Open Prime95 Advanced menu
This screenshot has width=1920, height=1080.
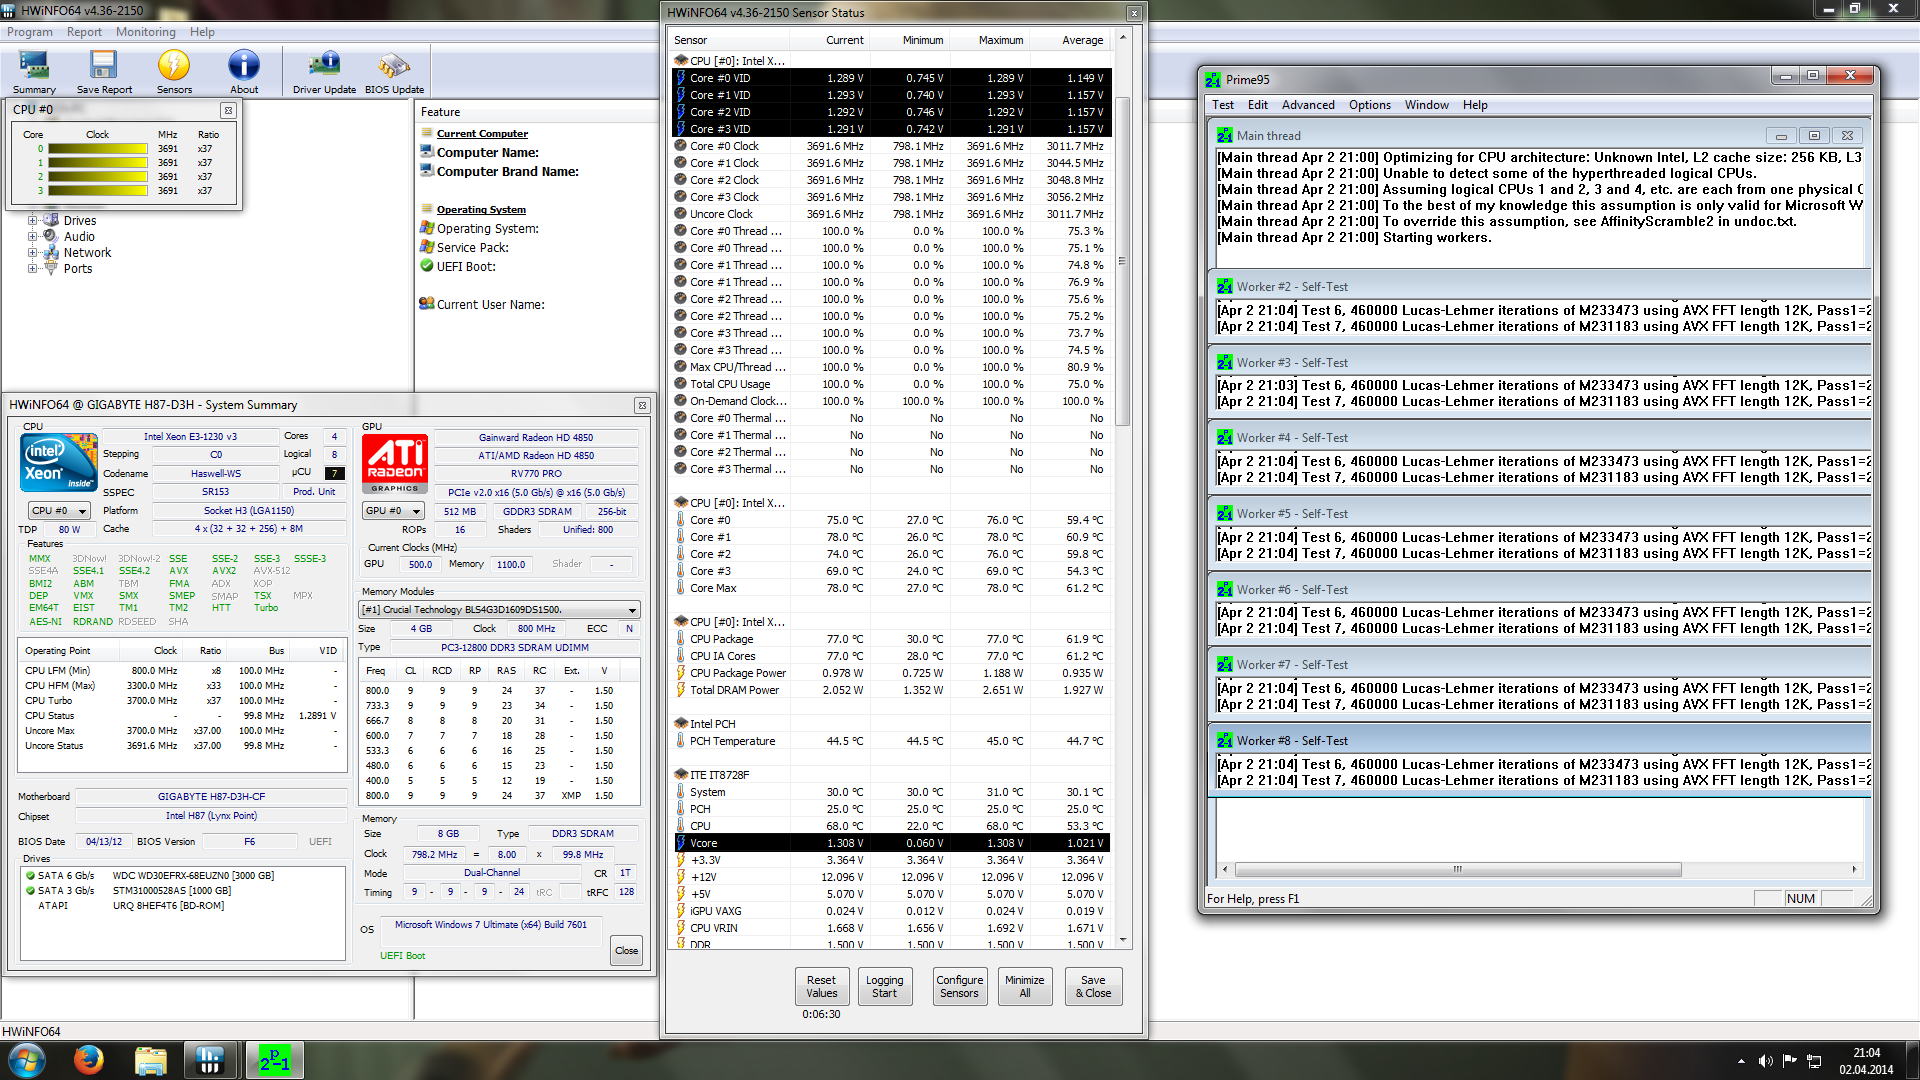tap(1307, 105)
